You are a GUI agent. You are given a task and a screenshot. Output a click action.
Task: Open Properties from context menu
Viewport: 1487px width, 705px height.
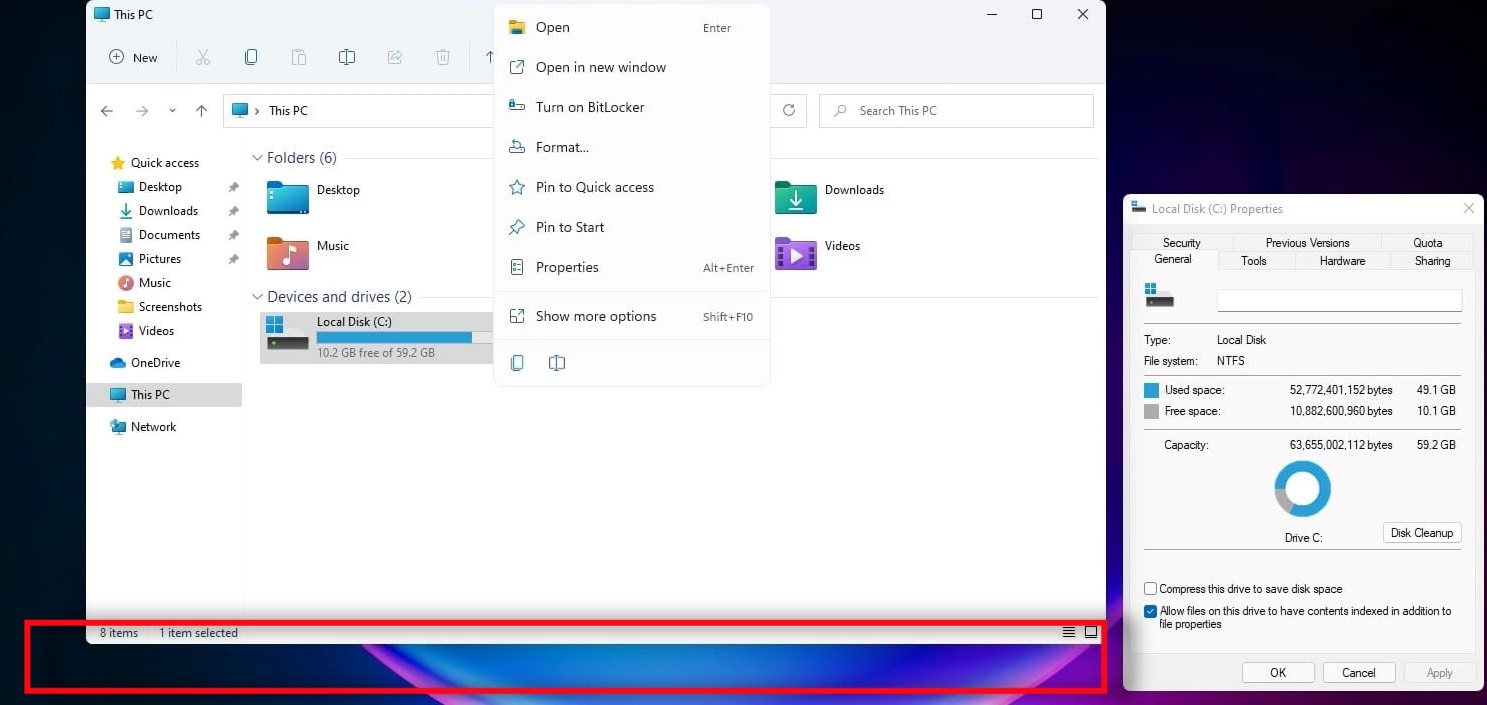point(632,267)
